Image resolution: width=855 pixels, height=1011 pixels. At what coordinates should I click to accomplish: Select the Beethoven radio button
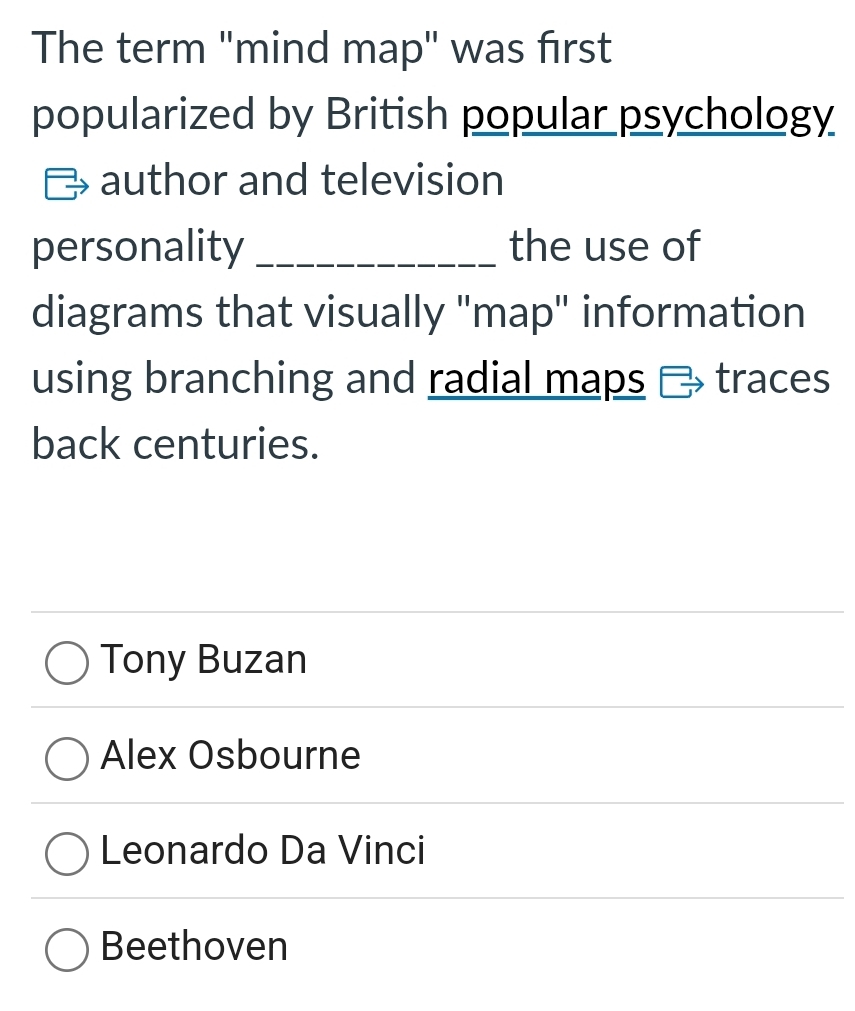click(65, 950)
